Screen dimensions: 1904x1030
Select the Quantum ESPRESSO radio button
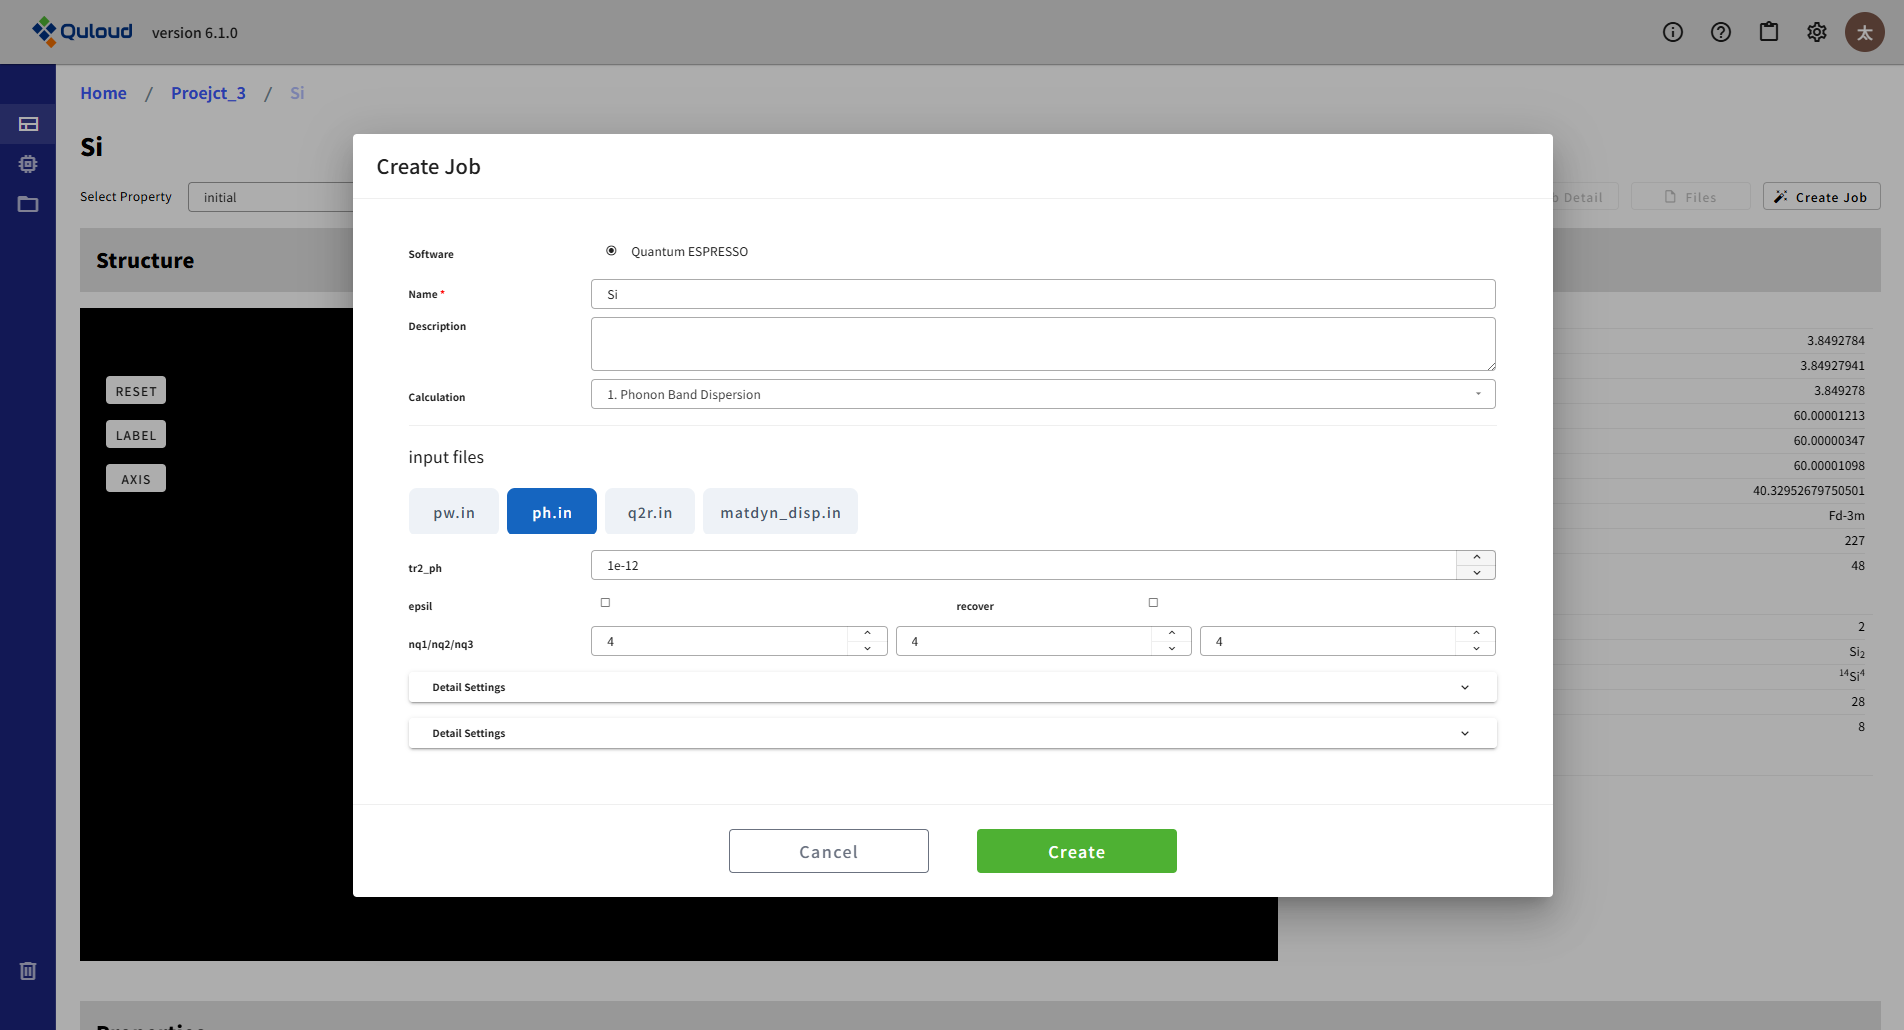click(x=611, y=251)
